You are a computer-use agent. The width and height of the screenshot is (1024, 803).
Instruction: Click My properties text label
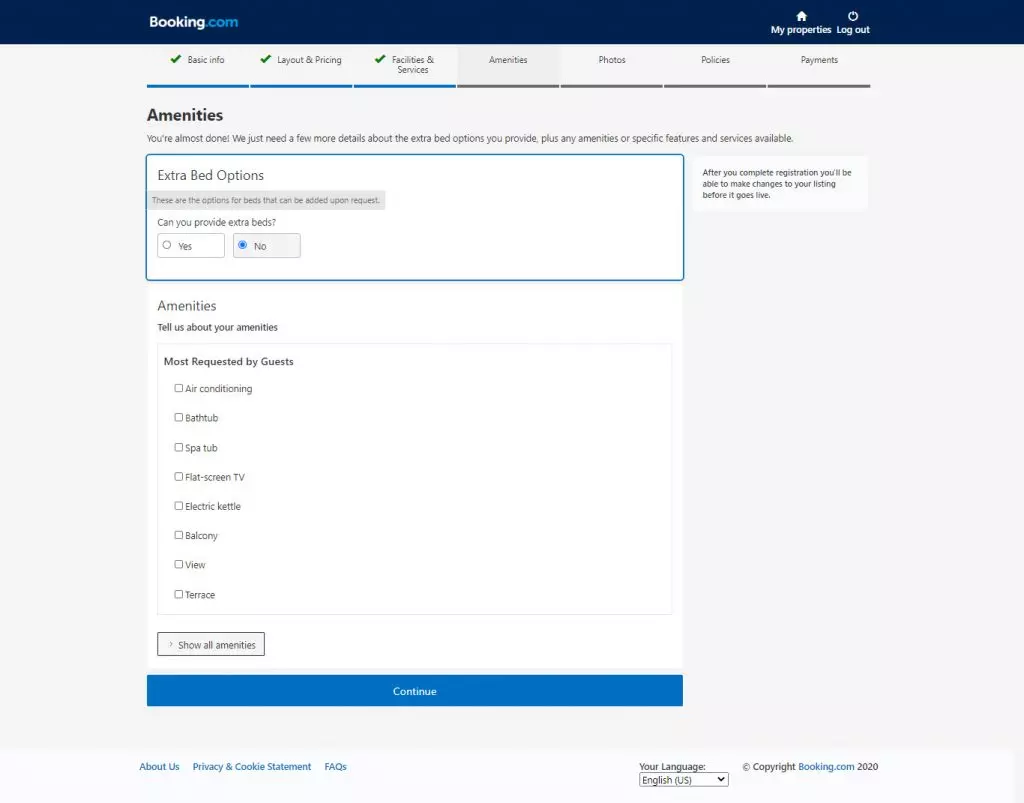(x=801, y=30)
